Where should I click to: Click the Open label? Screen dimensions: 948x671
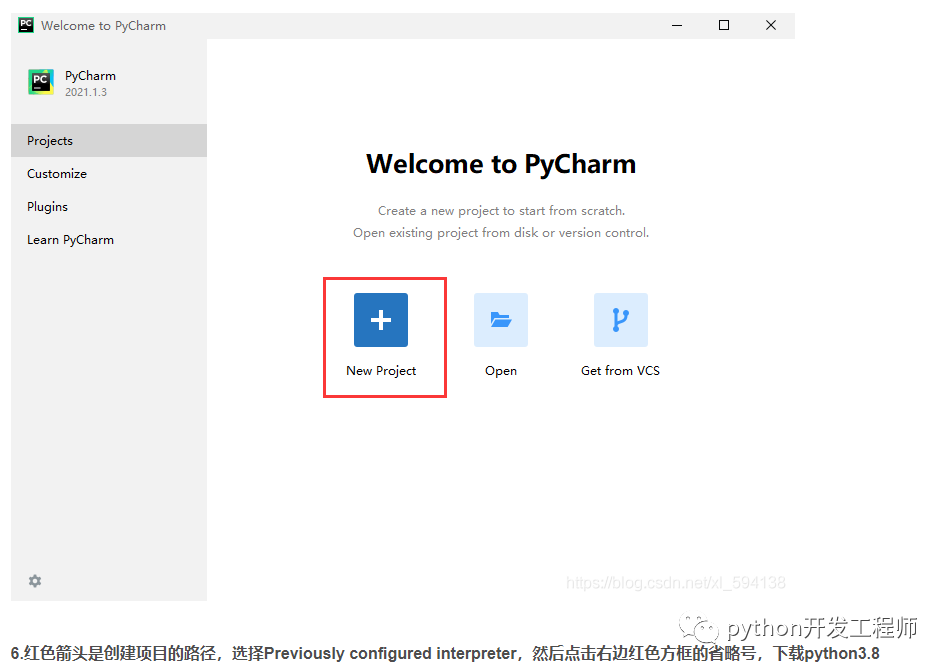coord(501,371)
